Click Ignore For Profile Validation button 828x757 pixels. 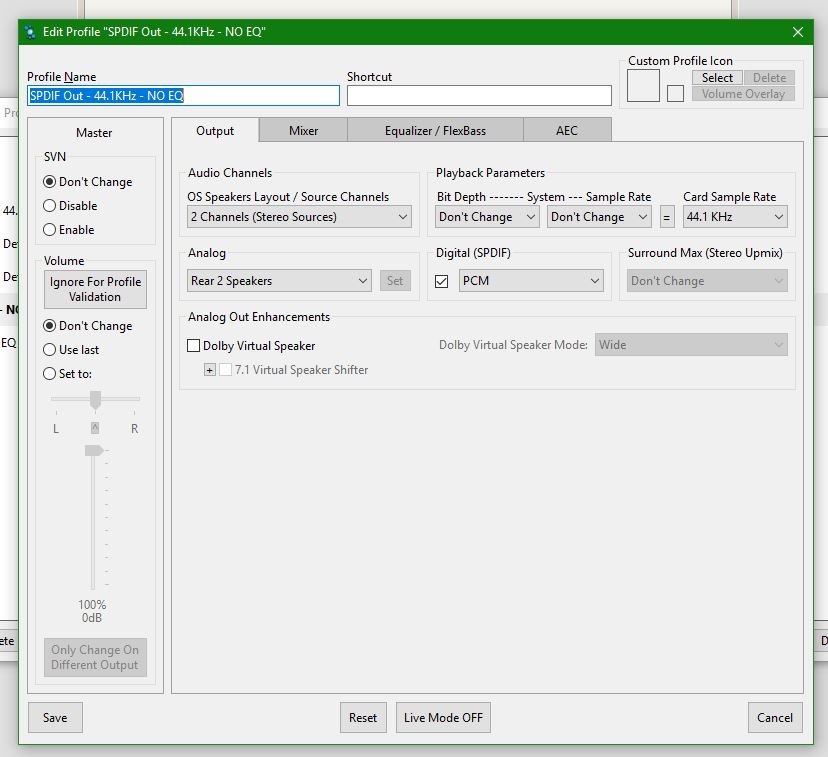95,289
